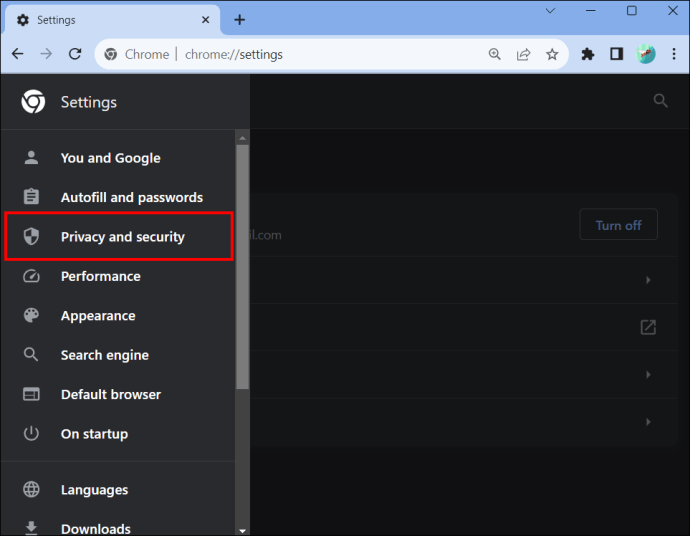Toggle the side panel icon
Screen dimensions: 690x536
click(x=617, y=54)
